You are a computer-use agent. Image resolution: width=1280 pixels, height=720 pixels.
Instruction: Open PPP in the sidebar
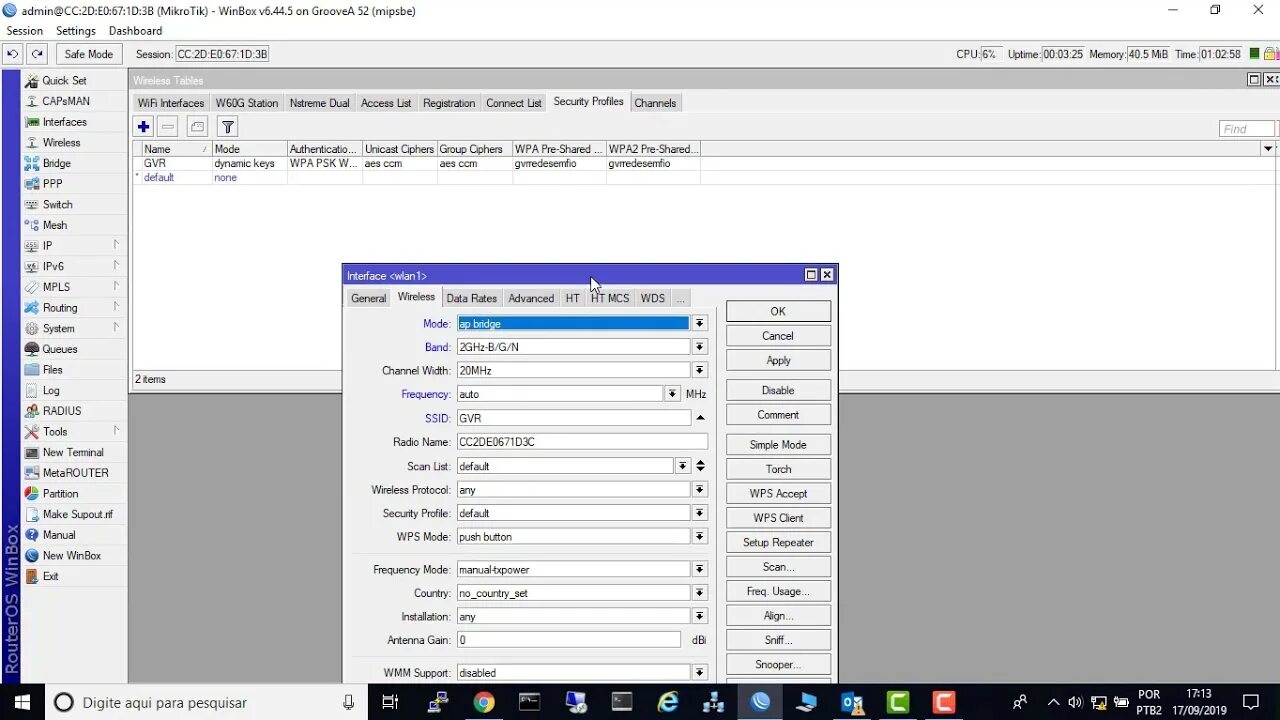52,184
